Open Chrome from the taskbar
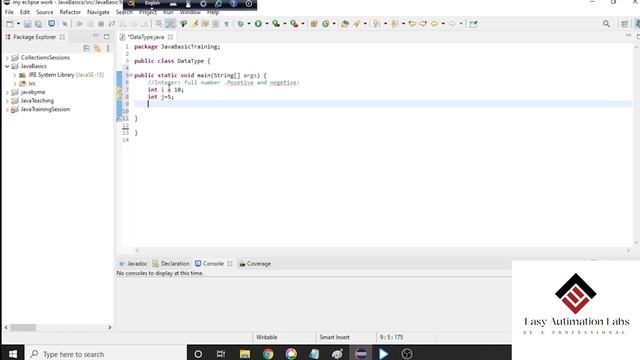This screenshot has width=640, height=360. 268,354
